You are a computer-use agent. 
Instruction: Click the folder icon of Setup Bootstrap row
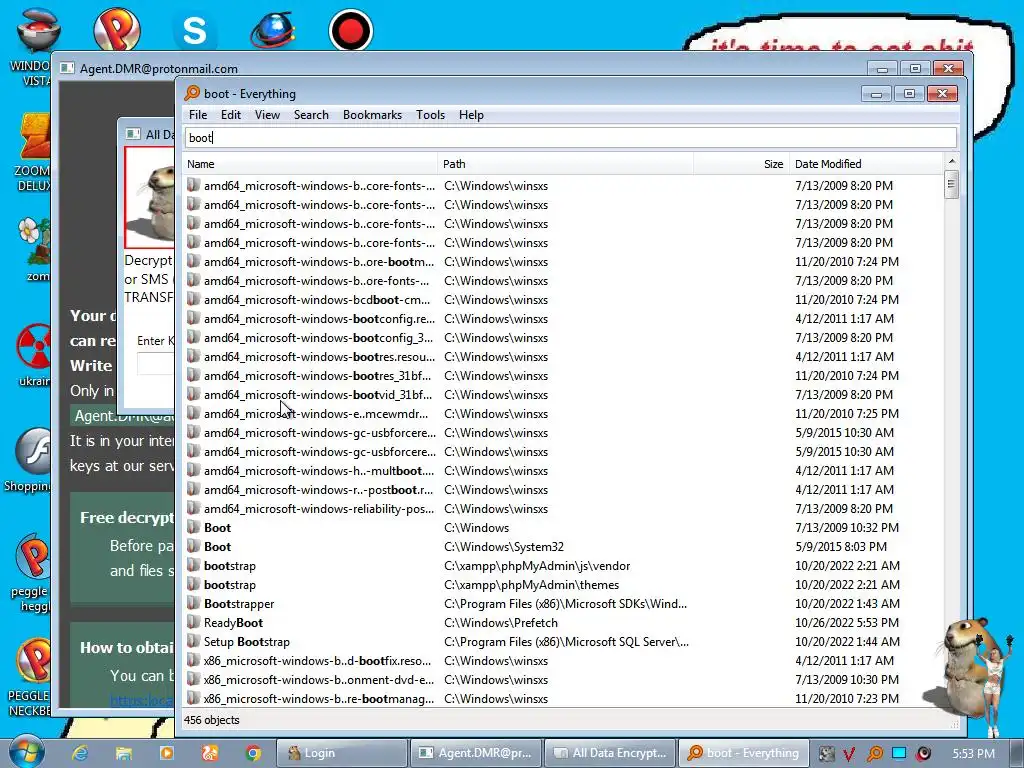pos(193,641)
